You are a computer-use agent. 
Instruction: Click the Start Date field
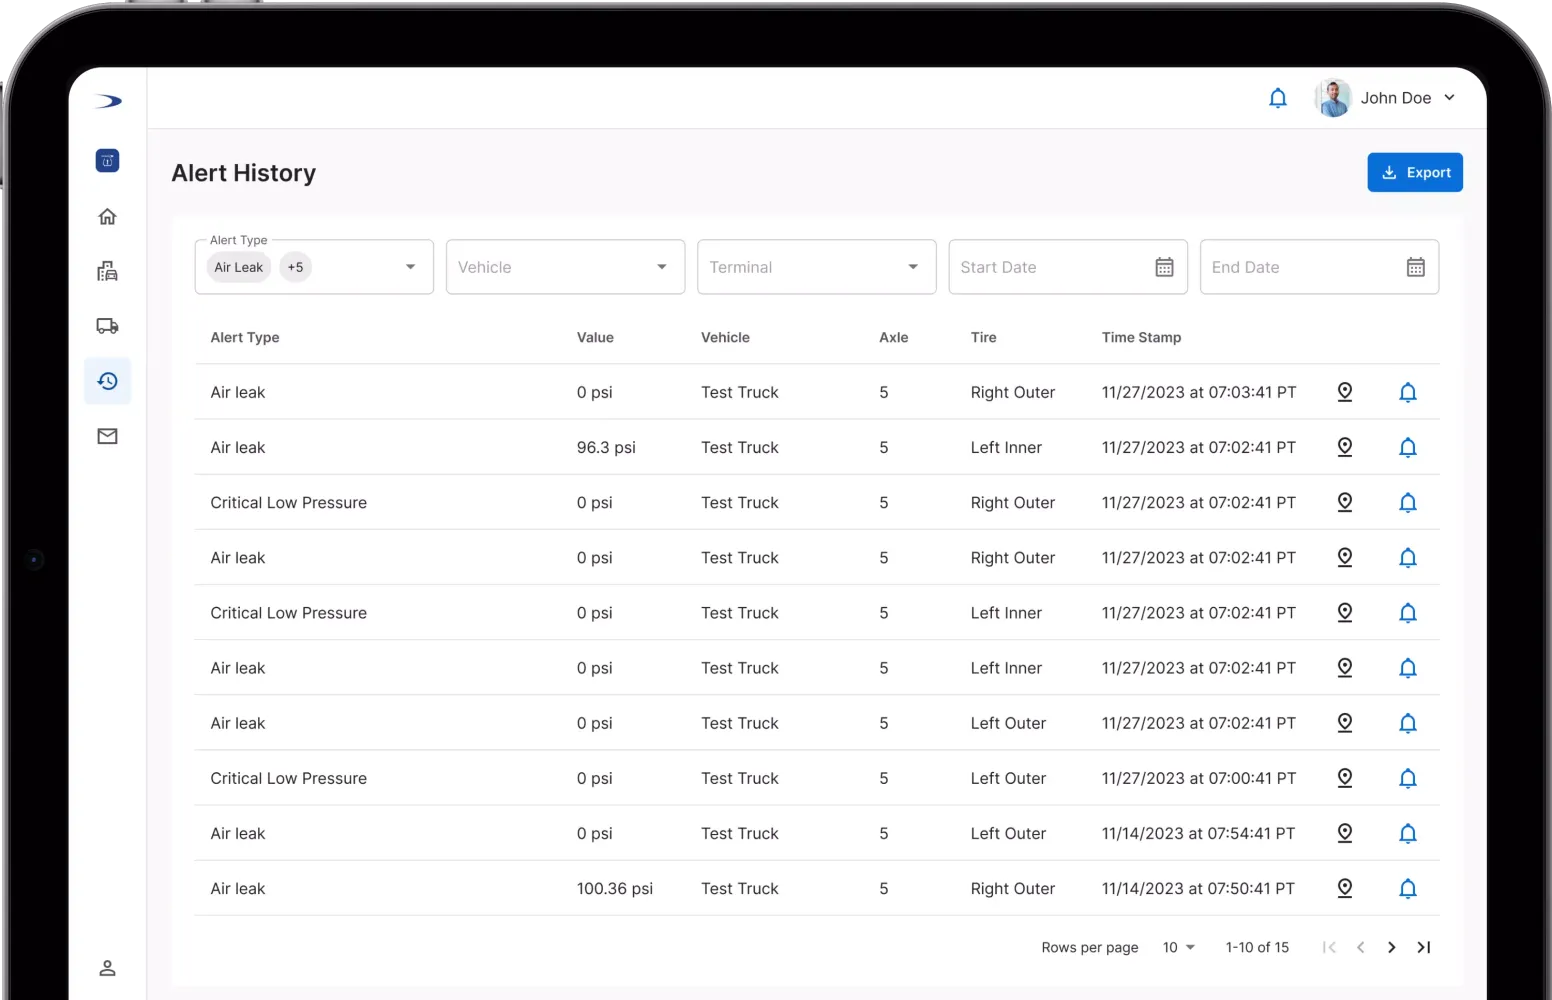(x=1050, y=267)
